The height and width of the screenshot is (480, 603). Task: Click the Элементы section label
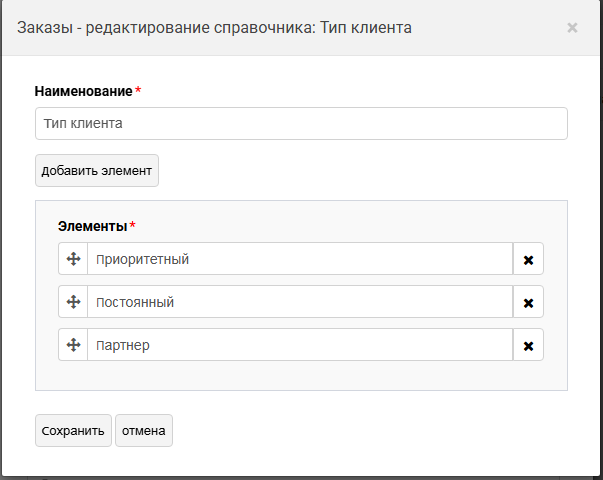92,227
